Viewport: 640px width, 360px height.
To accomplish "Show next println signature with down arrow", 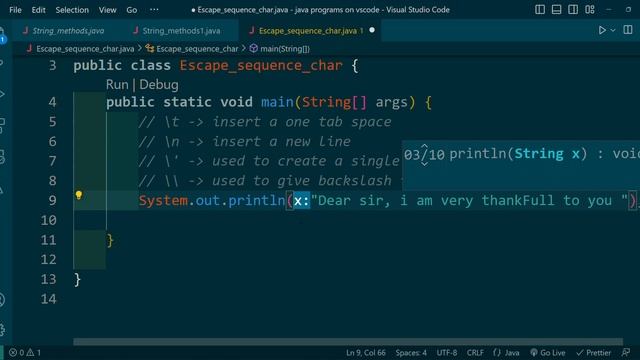I will point(424,163).
